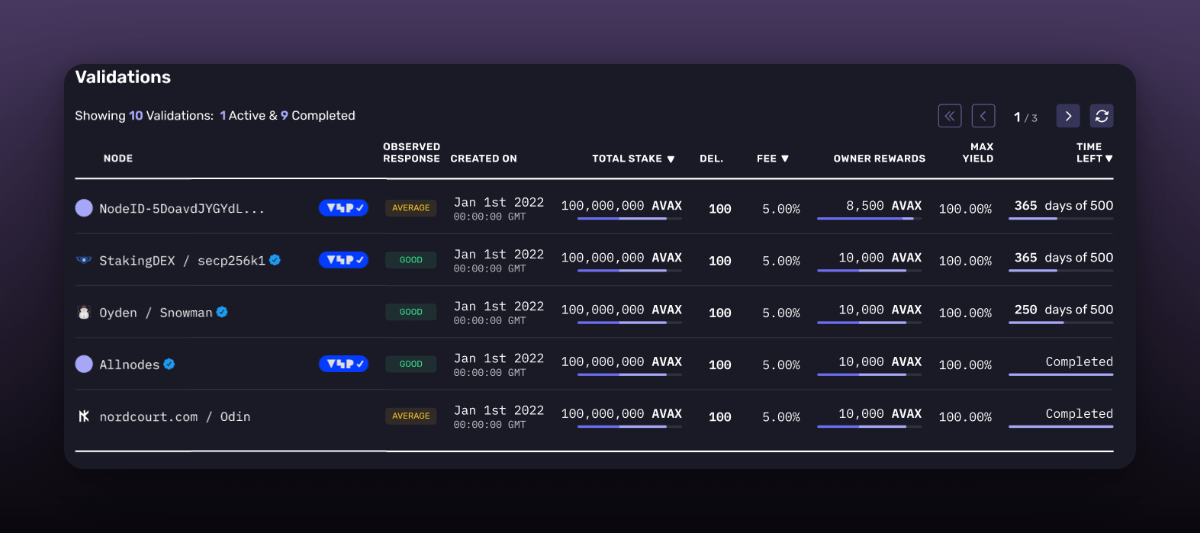Open StakingDEX / secp256k1 node details
Screen dimensions: 1200x533
pos(182,261)
